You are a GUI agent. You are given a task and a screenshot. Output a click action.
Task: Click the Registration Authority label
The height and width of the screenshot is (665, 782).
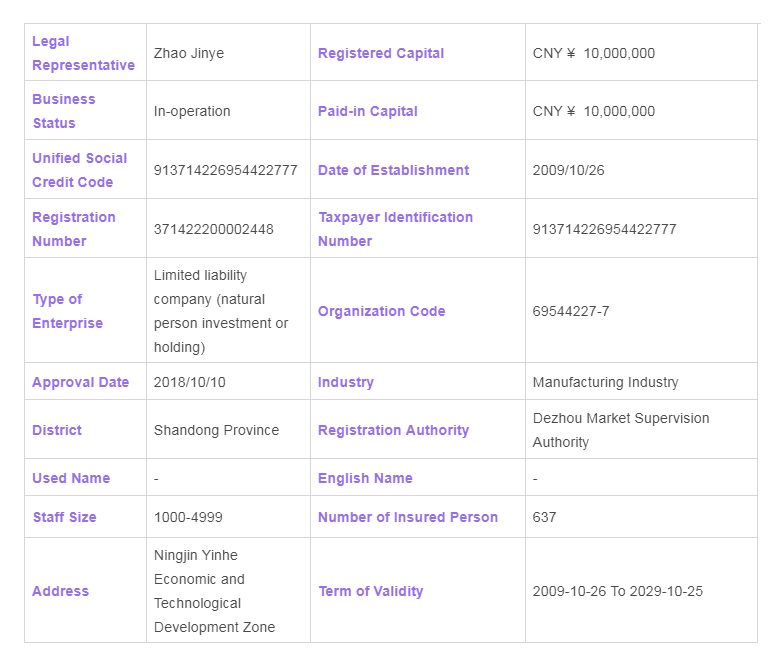(393, 430)
